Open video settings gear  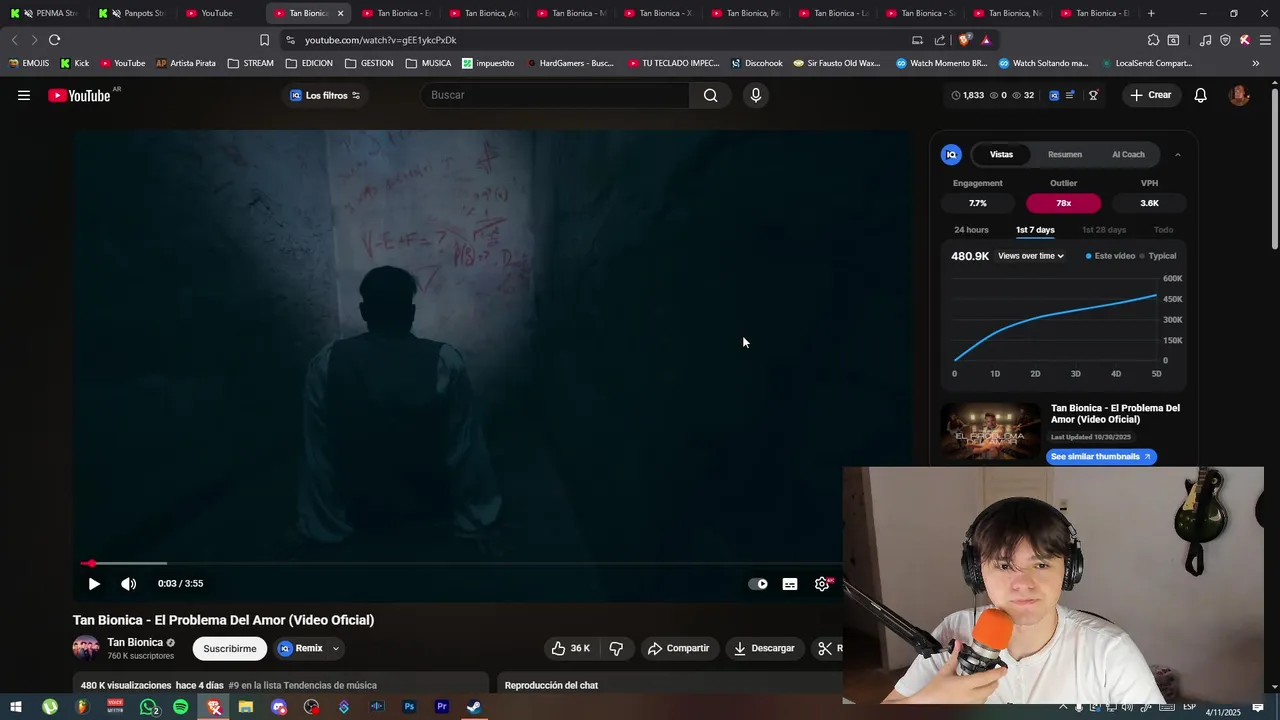[x=822, y=584]
